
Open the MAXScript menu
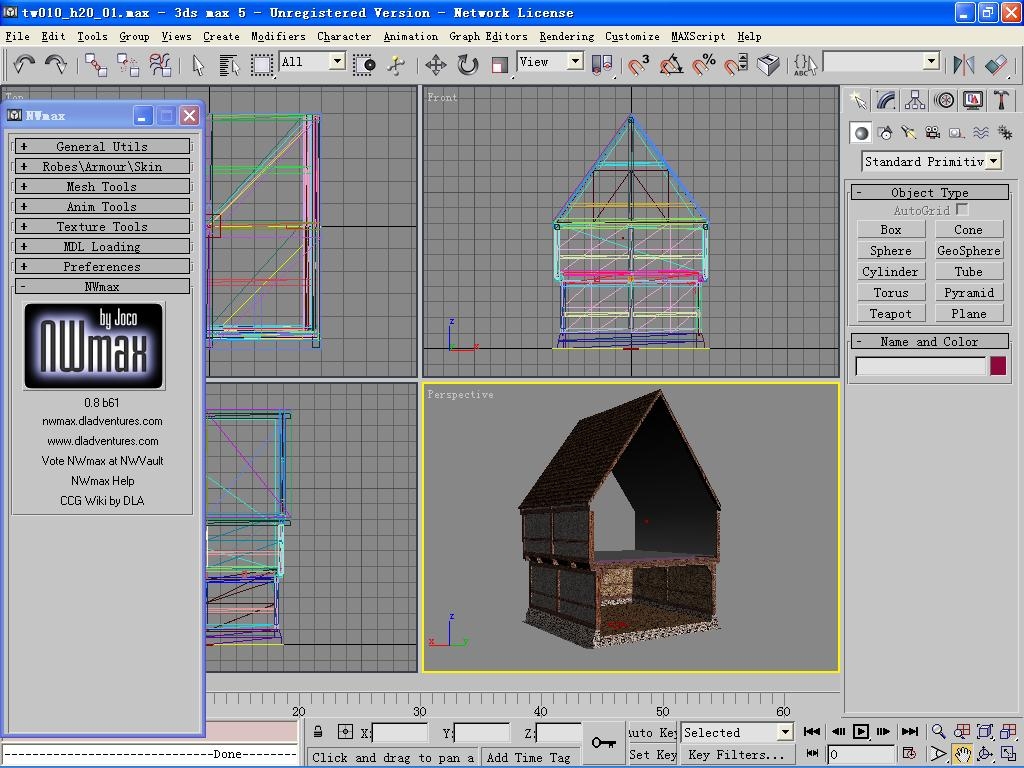click(x=698, y=36)
